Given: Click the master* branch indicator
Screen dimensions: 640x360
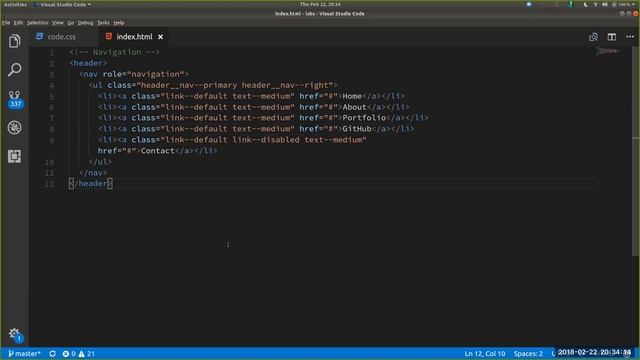Looking at the screenshot, I should (24, 353).
